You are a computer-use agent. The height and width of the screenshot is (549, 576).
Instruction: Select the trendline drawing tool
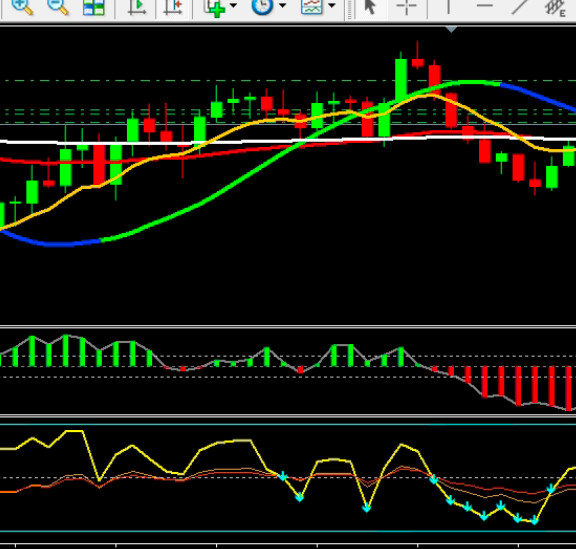pos(520,6)
